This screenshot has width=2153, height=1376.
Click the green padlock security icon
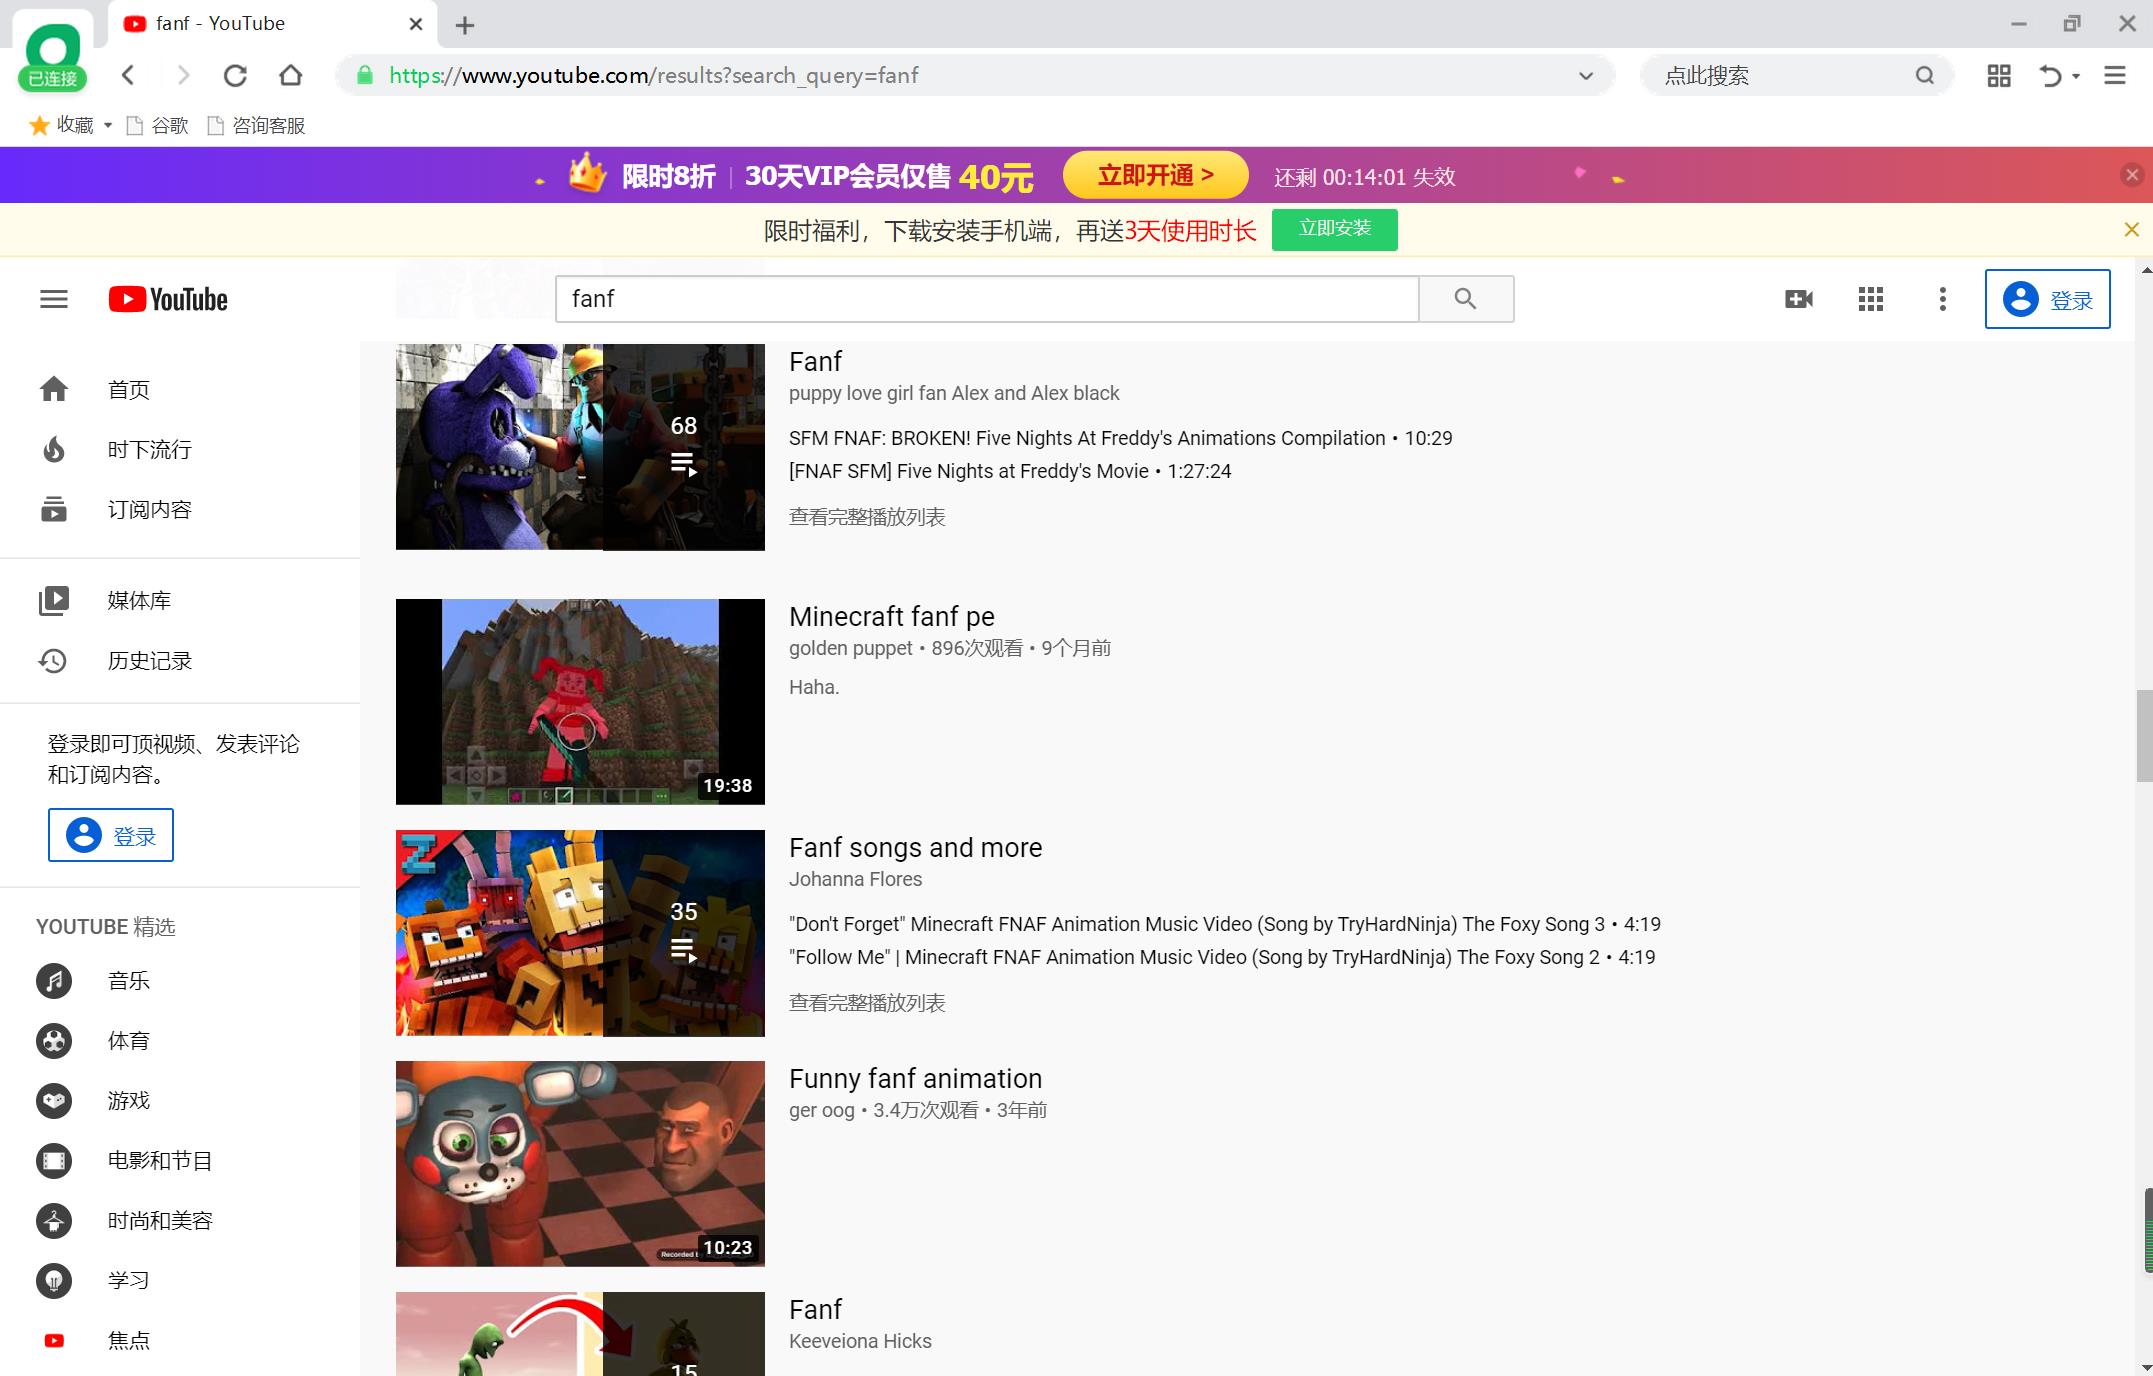click(x=365, y=75)
